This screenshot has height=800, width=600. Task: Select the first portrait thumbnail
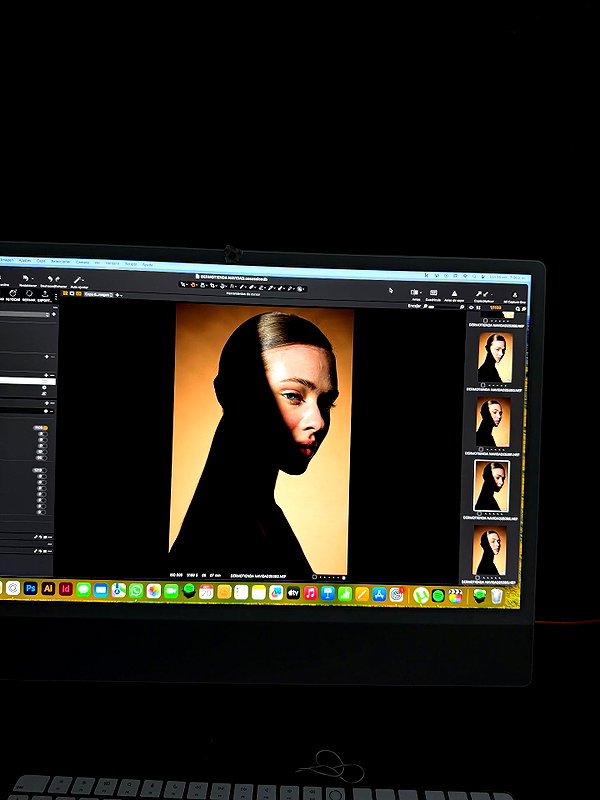click(x=495, y=357)
